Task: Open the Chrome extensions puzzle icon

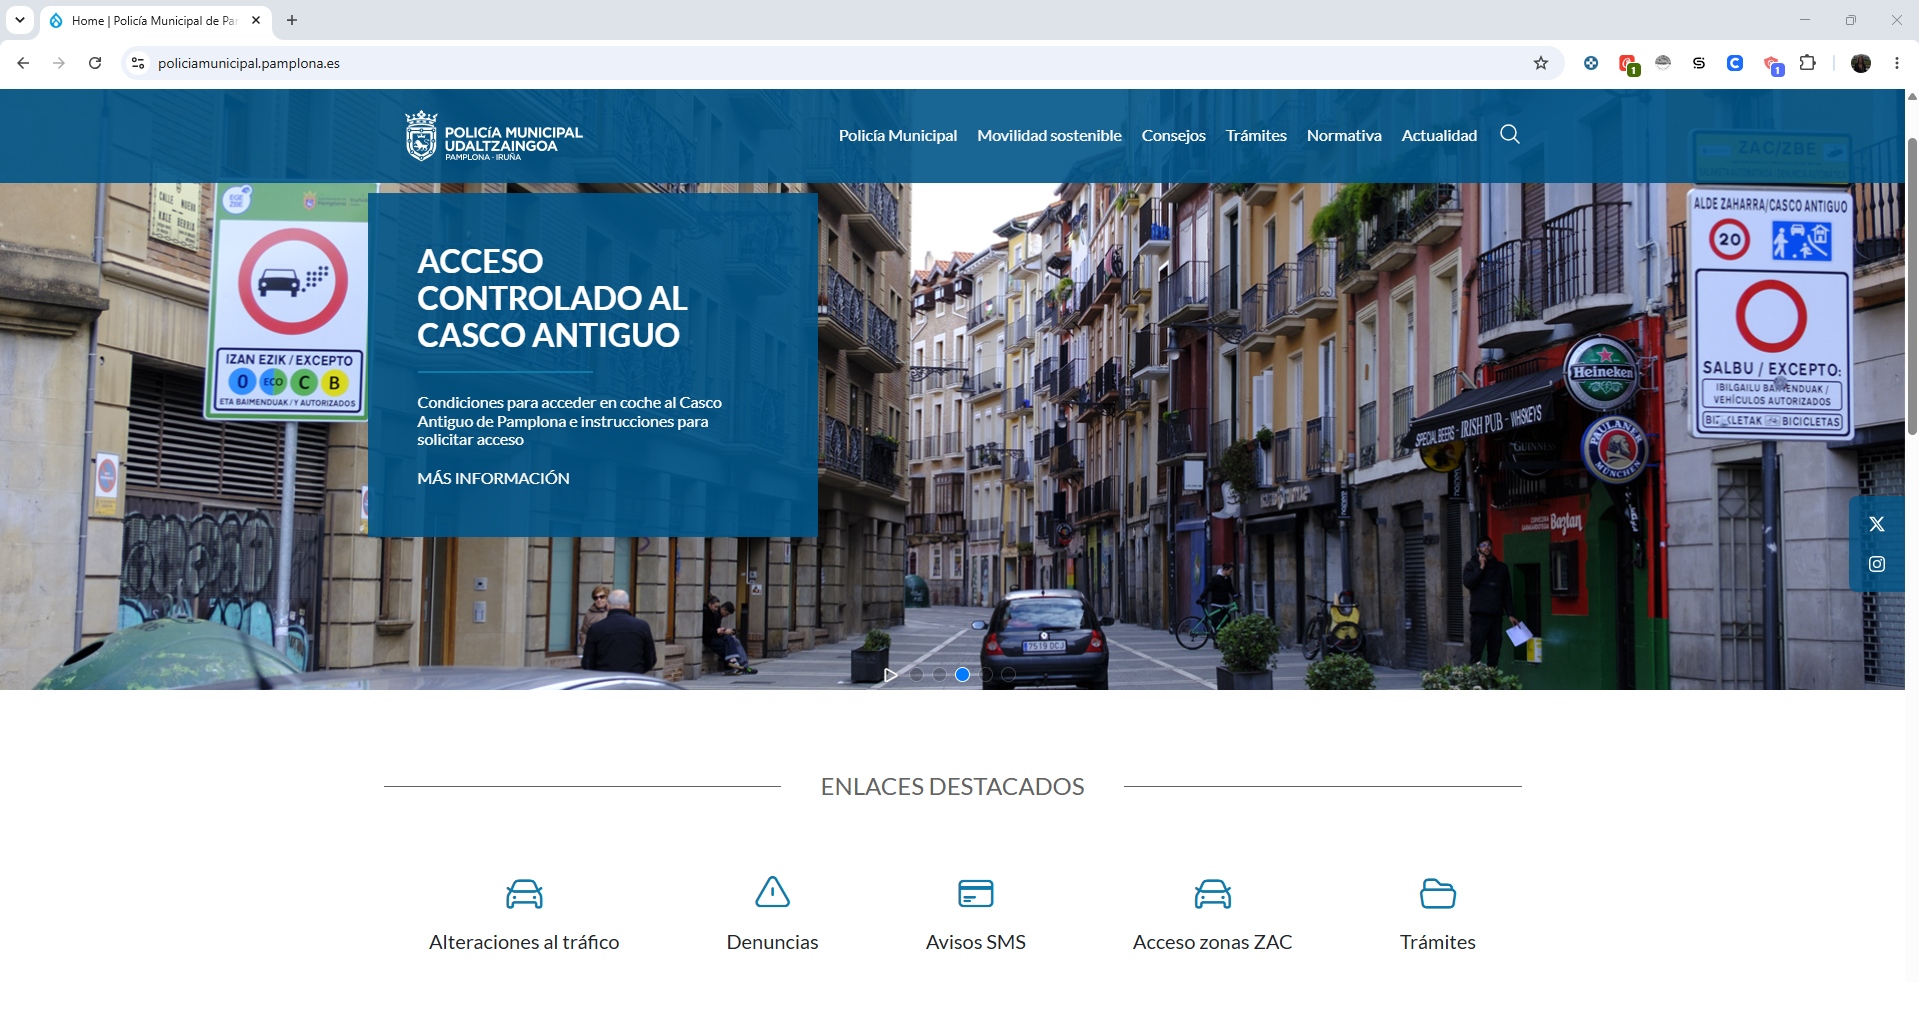Action: [1807, 63]
